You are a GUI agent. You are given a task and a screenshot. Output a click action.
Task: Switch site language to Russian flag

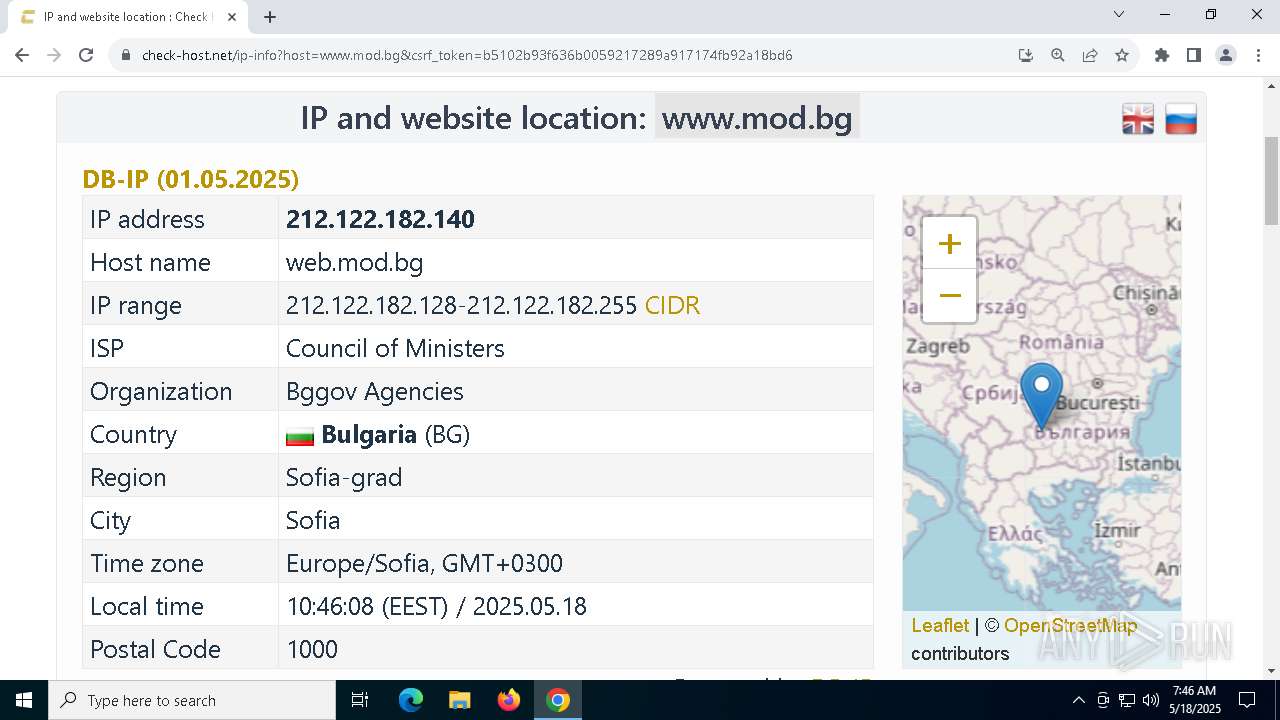pos(1181,119)
